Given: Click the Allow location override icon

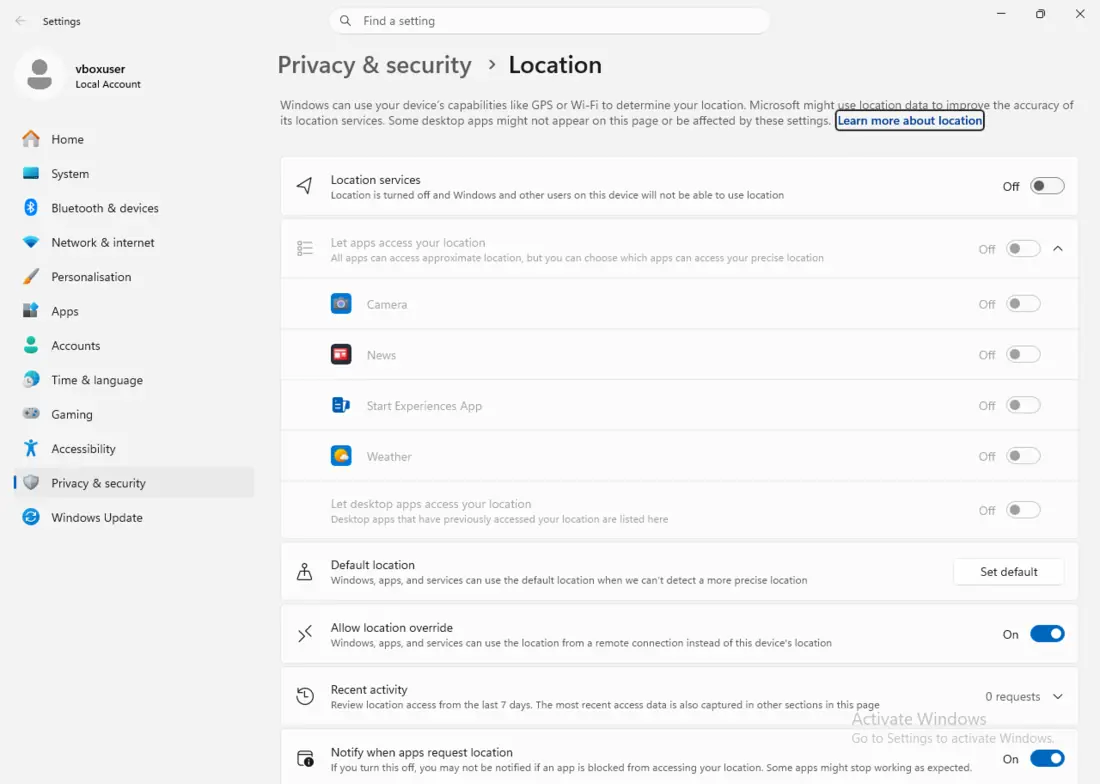Looking at the screenshot, I should (304, 634).
